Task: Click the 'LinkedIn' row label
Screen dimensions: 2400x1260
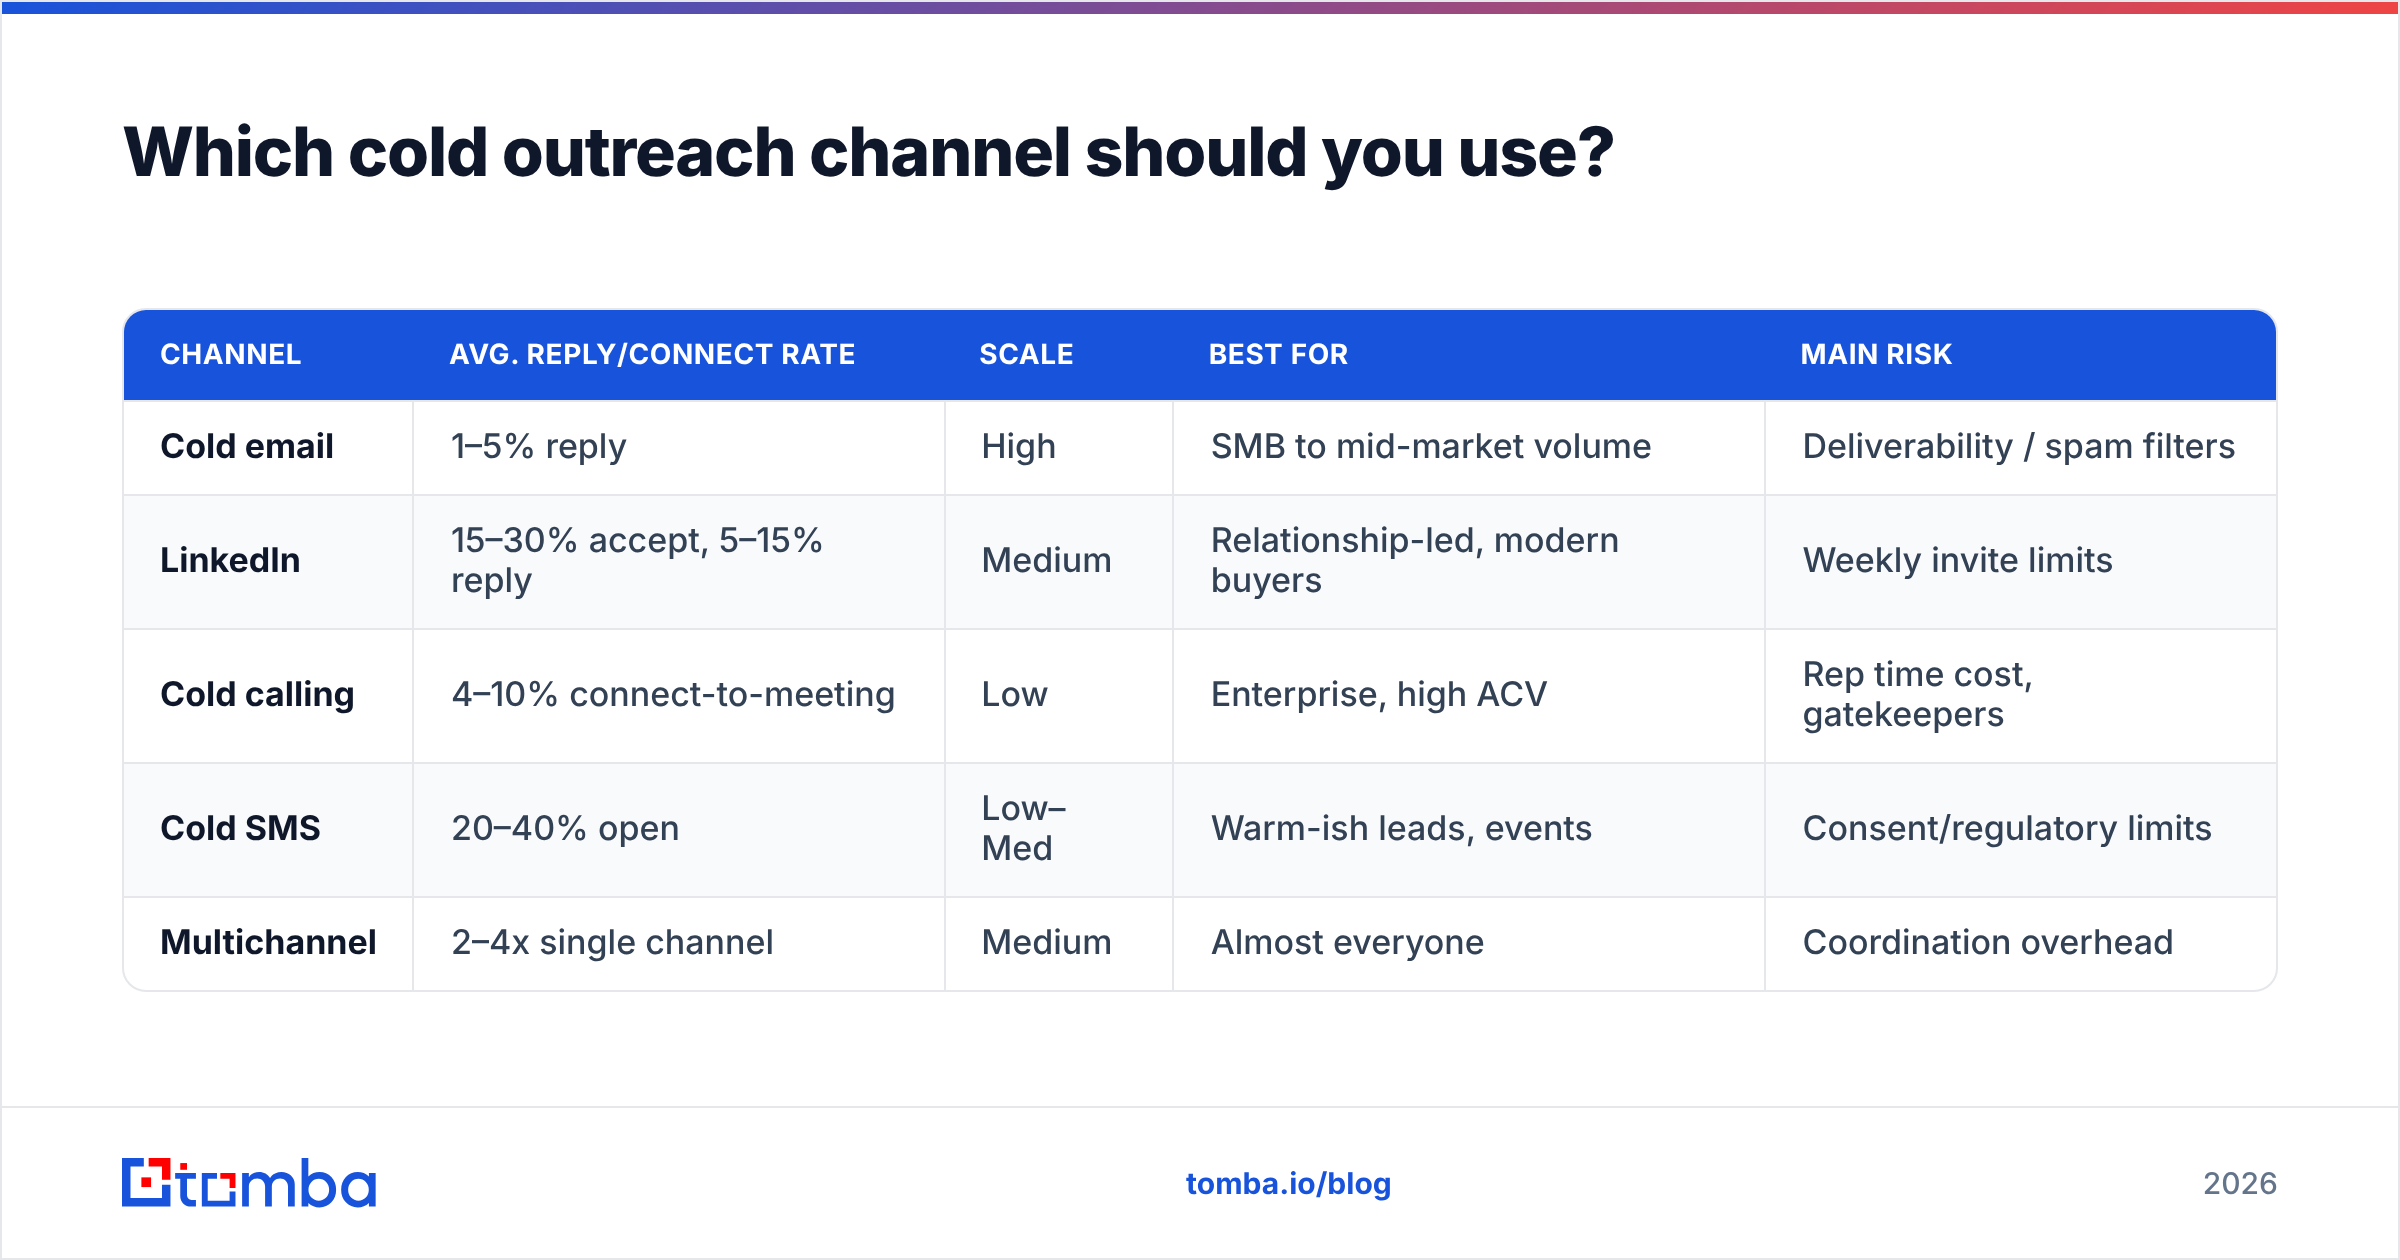Action: [230, 560]
